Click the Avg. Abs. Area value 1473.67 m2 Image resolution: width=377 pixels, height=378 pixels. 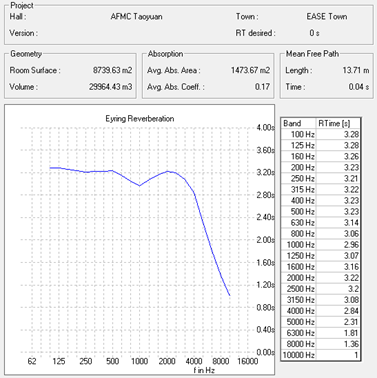coord(250,70)
